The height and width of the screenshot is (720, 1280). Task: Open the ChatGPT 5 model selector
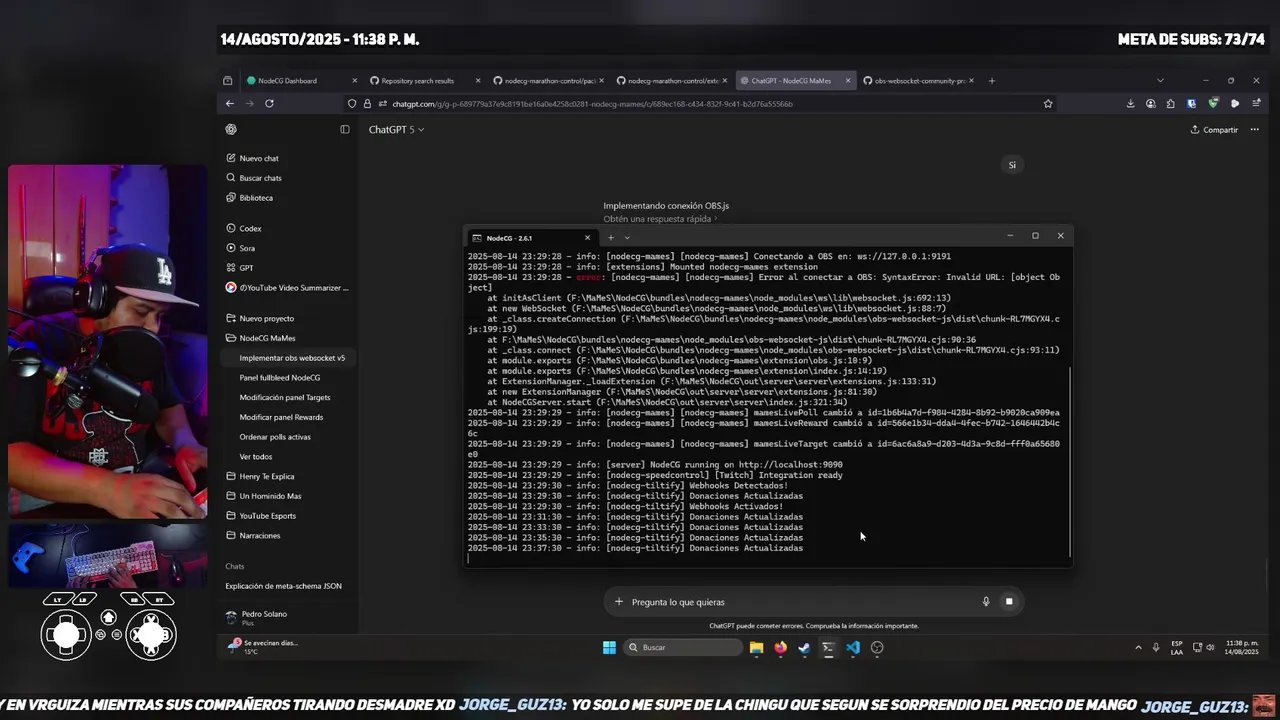pyautogui.click(x=396, y=129)
